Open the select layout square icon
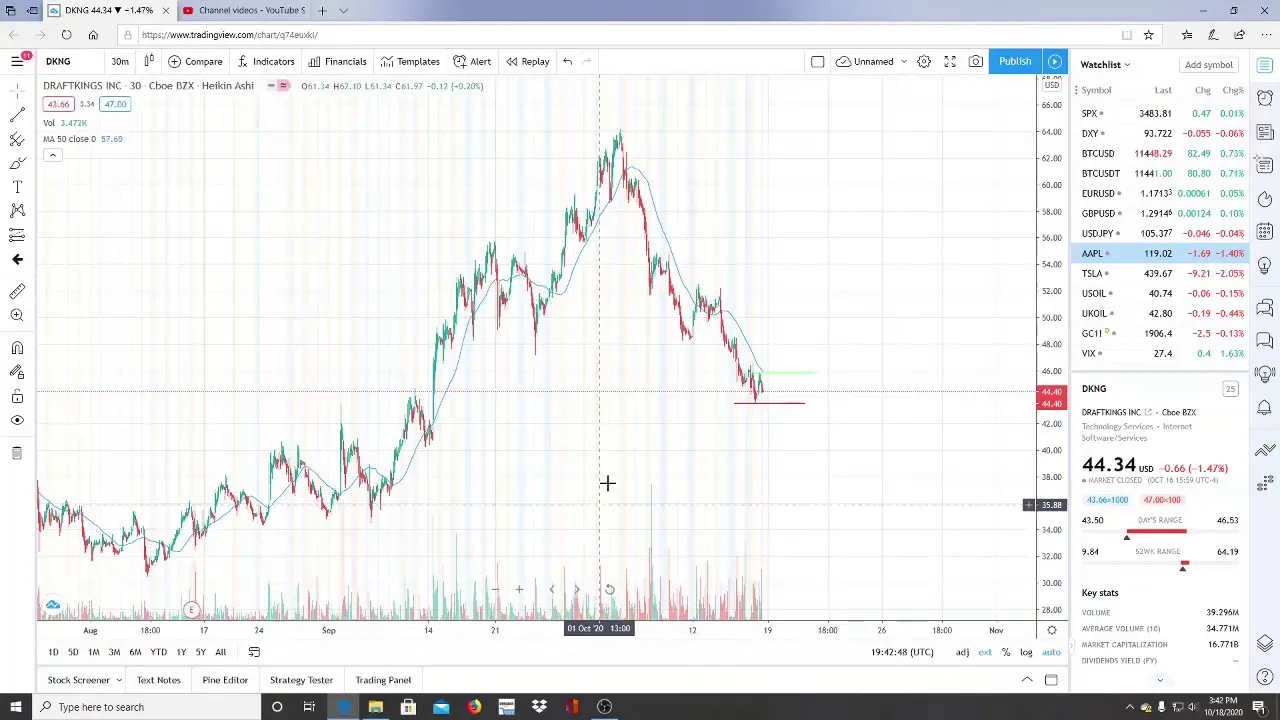The width and height of the screenshot is (1280, 720). point(817,61)
